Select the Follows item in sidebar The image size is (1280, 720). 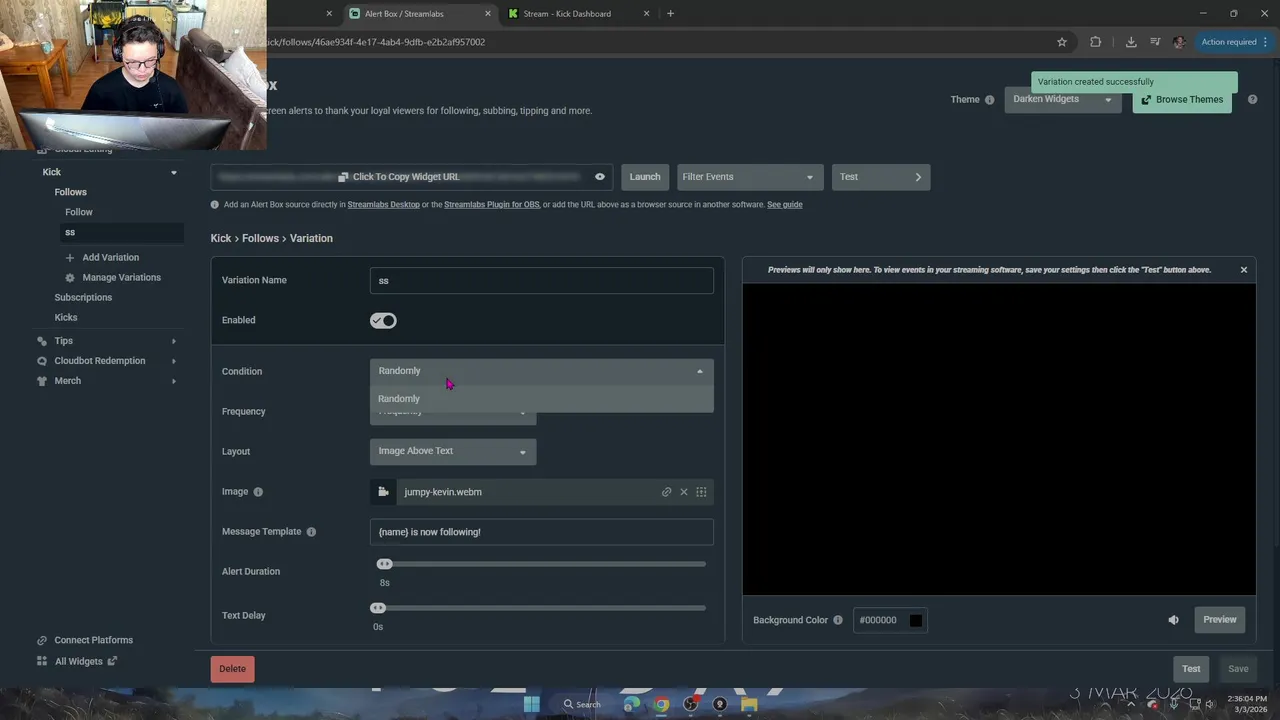[71, 192]
